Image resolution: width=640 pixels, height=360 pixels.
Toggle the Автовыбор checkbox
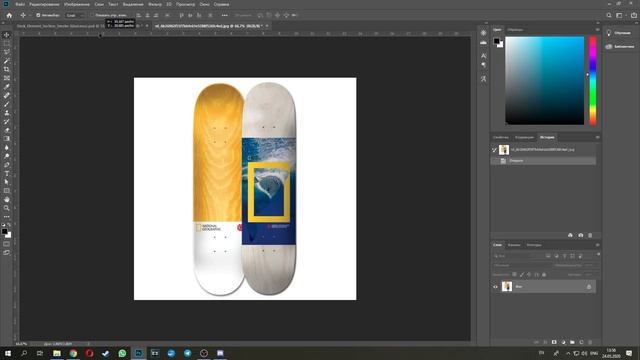38,16
